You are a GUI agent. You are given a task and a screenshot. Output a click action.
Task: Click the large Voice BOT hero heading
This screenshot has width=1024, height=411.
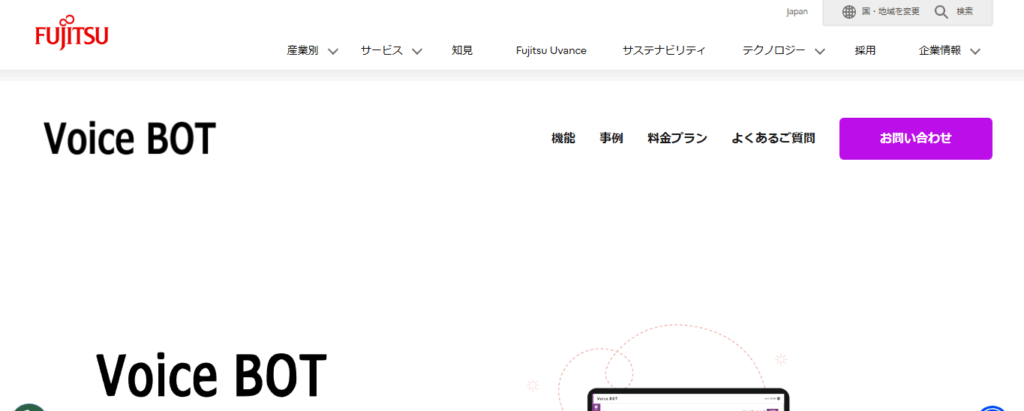(x=212, y=375)
